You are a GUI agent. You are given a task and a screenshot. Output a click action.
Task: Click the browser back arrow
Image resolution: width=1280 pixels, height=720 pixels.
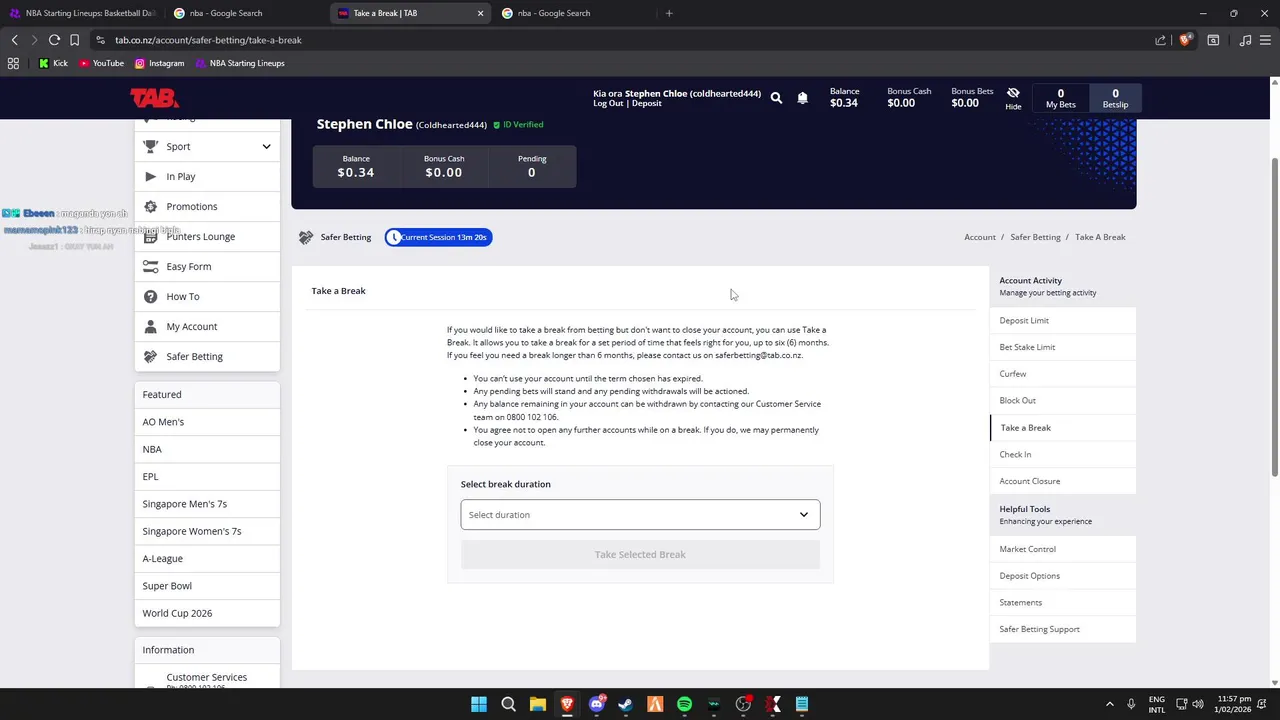(x=14, y=40)
